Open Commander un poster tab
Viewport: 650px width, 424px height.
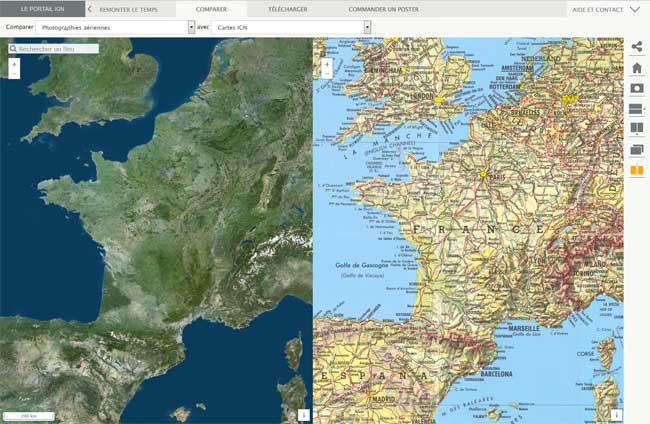pos(383,9)
